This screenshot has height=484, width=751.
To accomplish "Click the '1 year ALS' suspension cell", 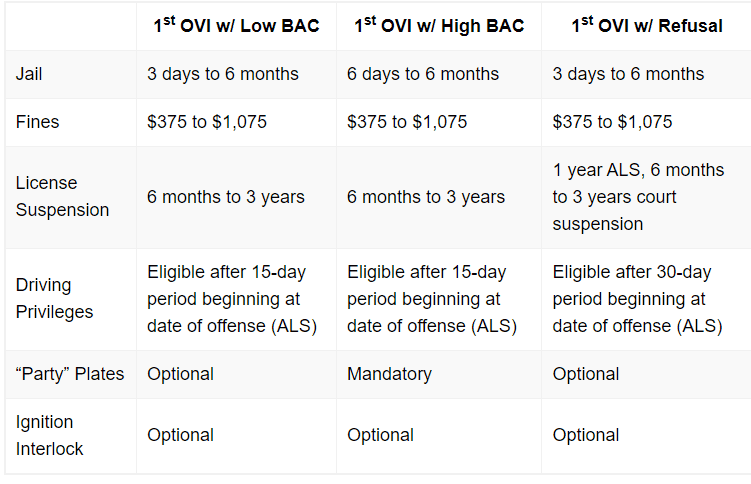I will tap(638, 197).
